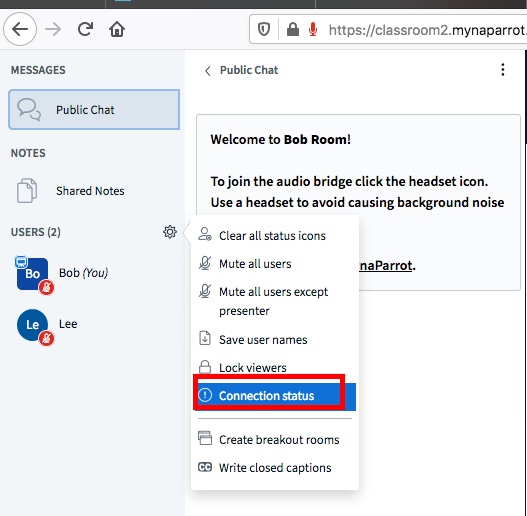Click the browser back arrow button

click(20, 29)
